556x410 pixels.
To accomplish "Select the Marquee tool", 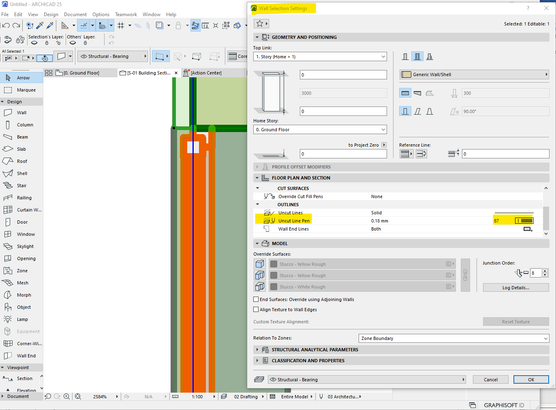I will [x=21, y=90].
